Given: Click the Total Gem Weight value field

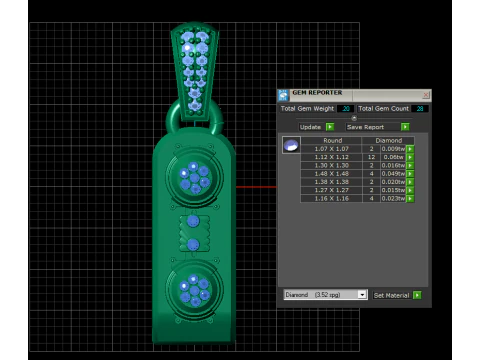Looking at the screenshot, I should 345,109.
